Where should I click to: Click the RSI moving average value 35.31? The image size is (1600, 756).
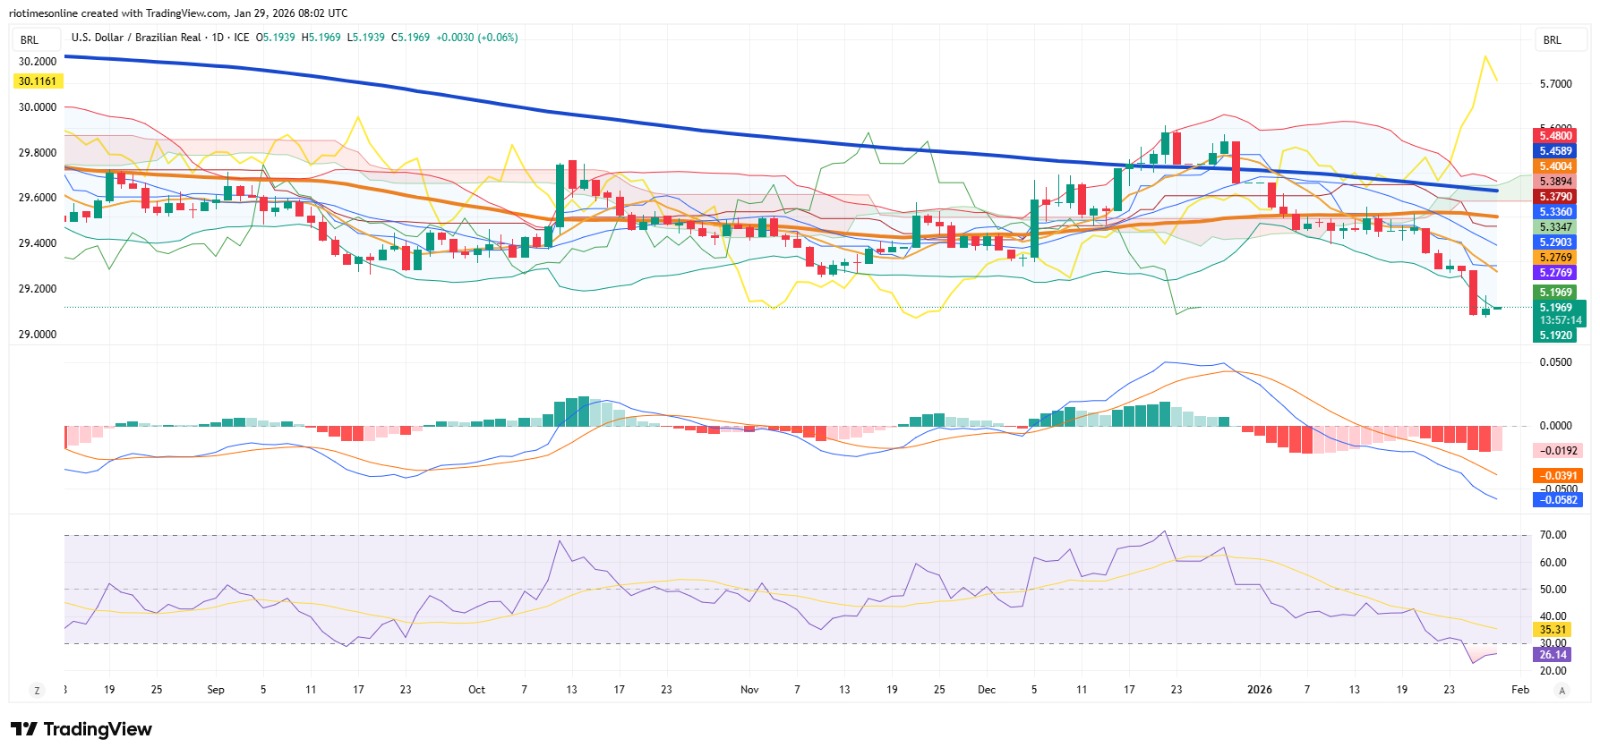click(x=1552, y=630)
